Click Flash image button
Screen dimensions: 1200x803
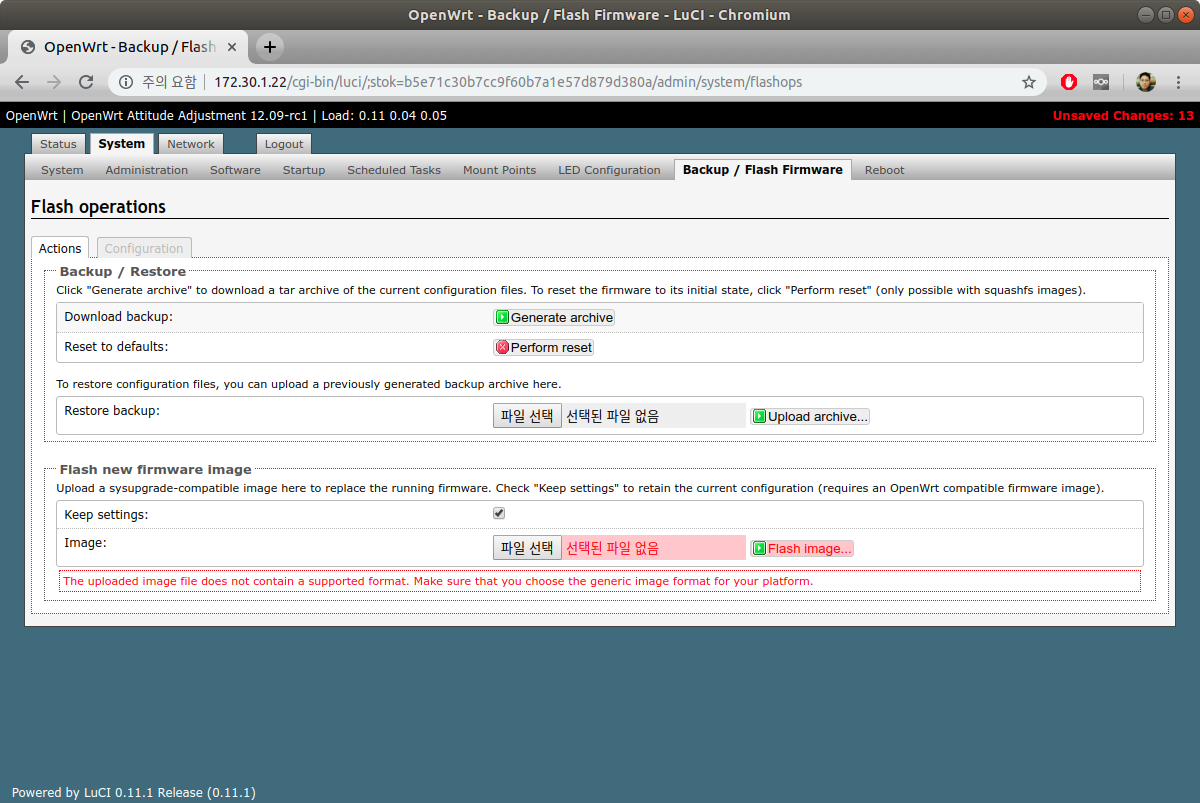(802, 548)
